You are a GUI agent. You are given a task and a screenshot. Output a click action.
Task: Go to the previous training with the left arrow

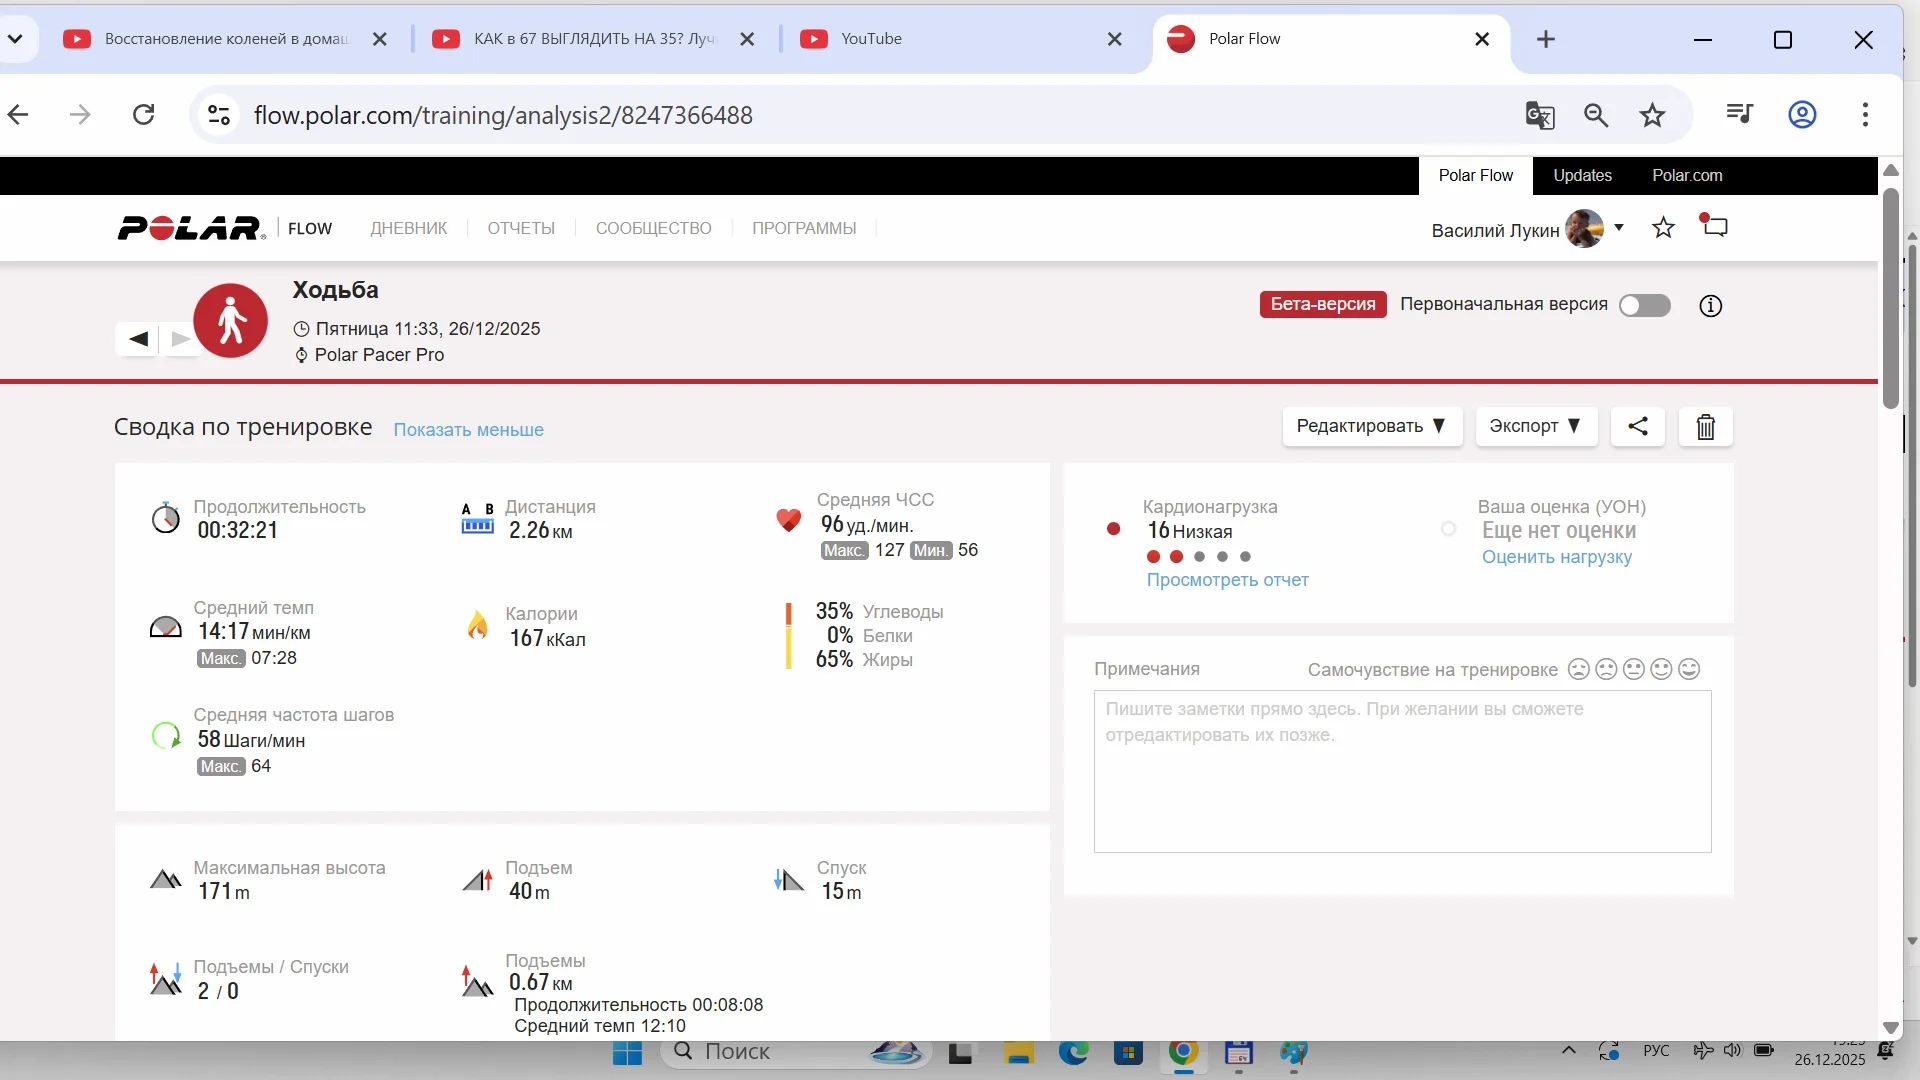138,339
